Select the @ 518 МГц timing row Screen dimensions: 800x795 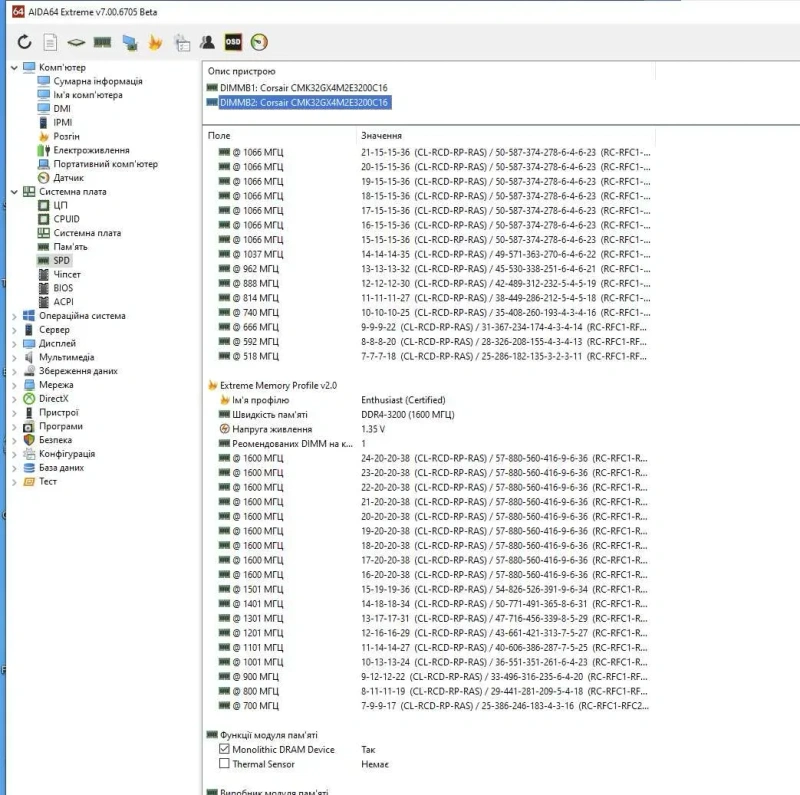coord(429,356)
